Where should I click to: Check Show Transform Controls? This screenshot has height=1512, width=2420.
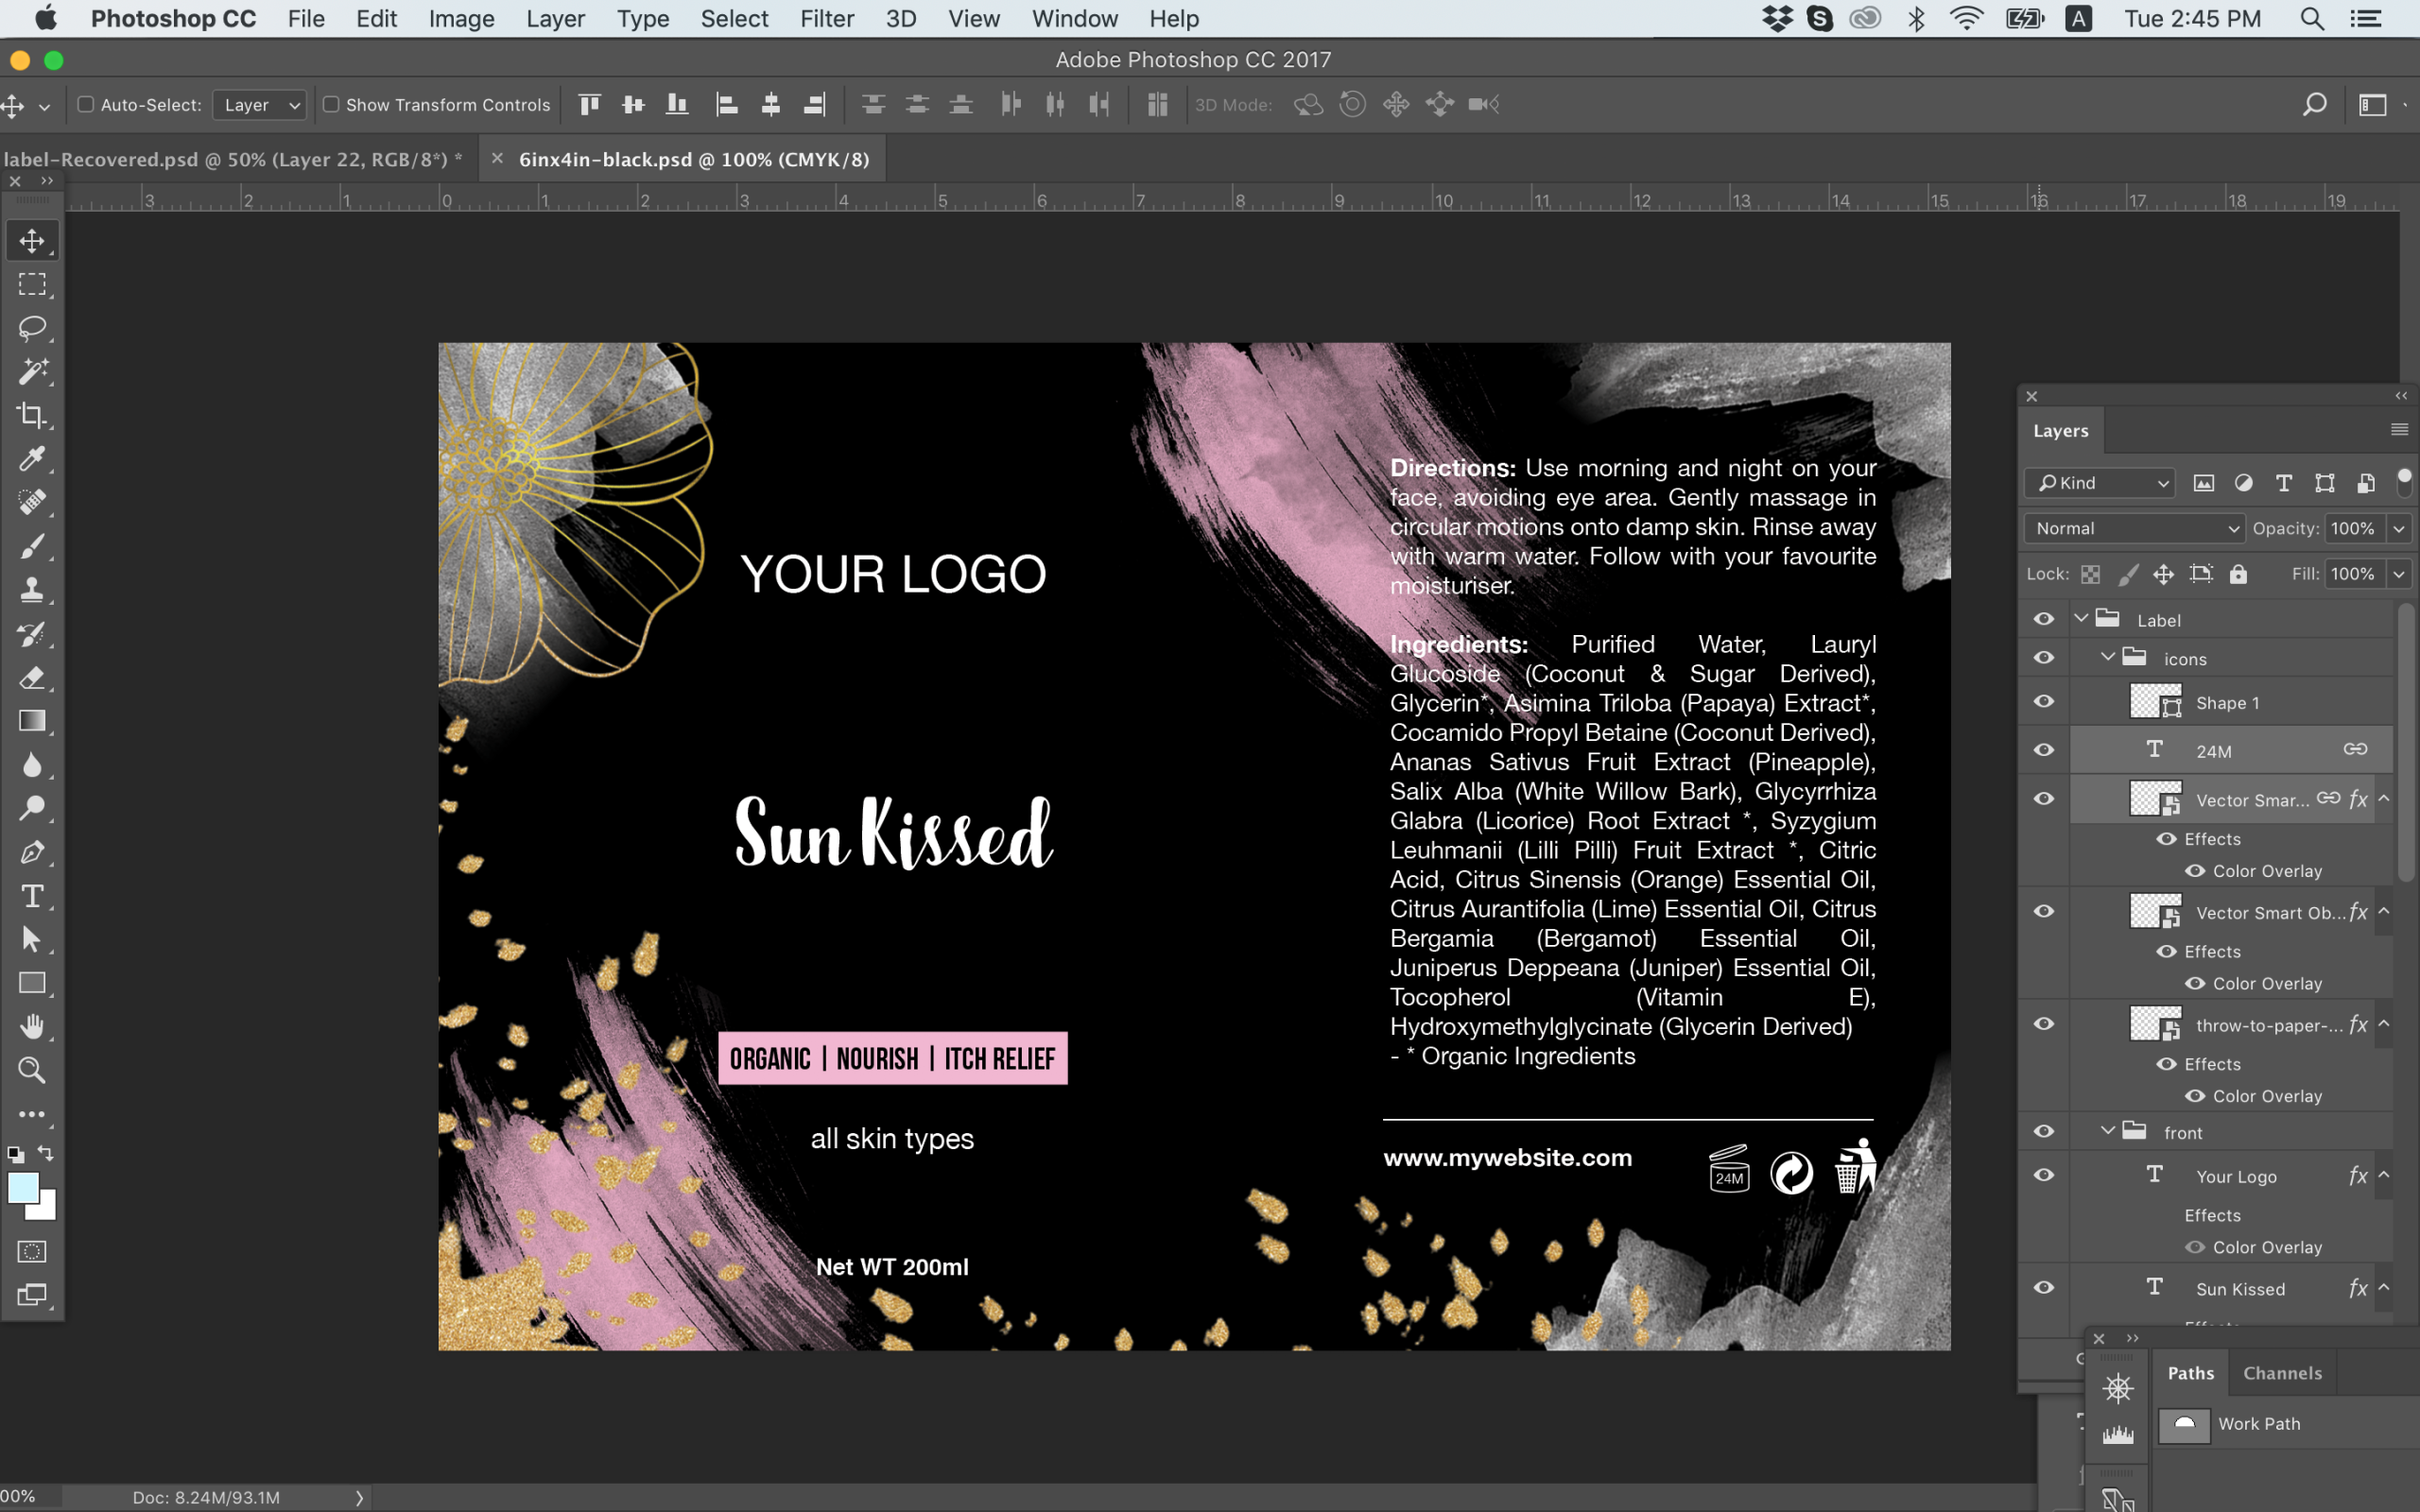coord(331,104)
